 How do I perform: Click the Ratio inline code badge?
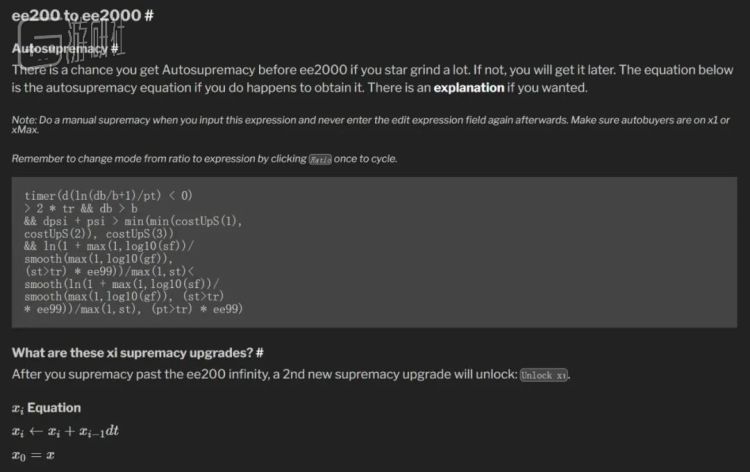click(x=320, y=159)
